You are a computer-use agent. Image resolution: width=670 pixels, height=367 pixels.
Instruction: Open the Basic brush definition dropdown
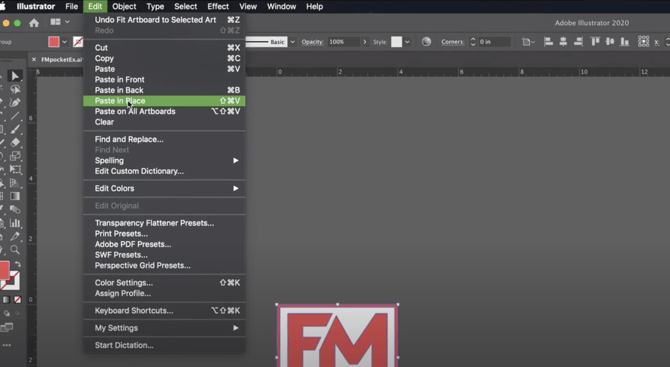(293, 42)
